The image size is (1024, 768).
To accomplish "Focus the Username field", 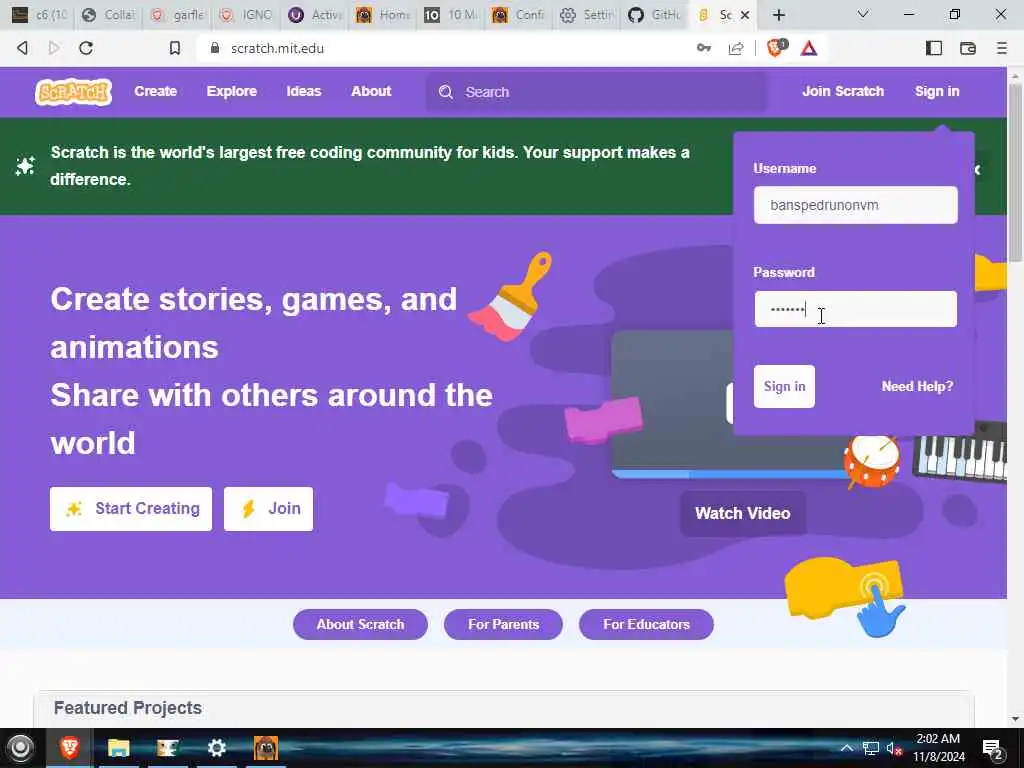I will point(856,205).
